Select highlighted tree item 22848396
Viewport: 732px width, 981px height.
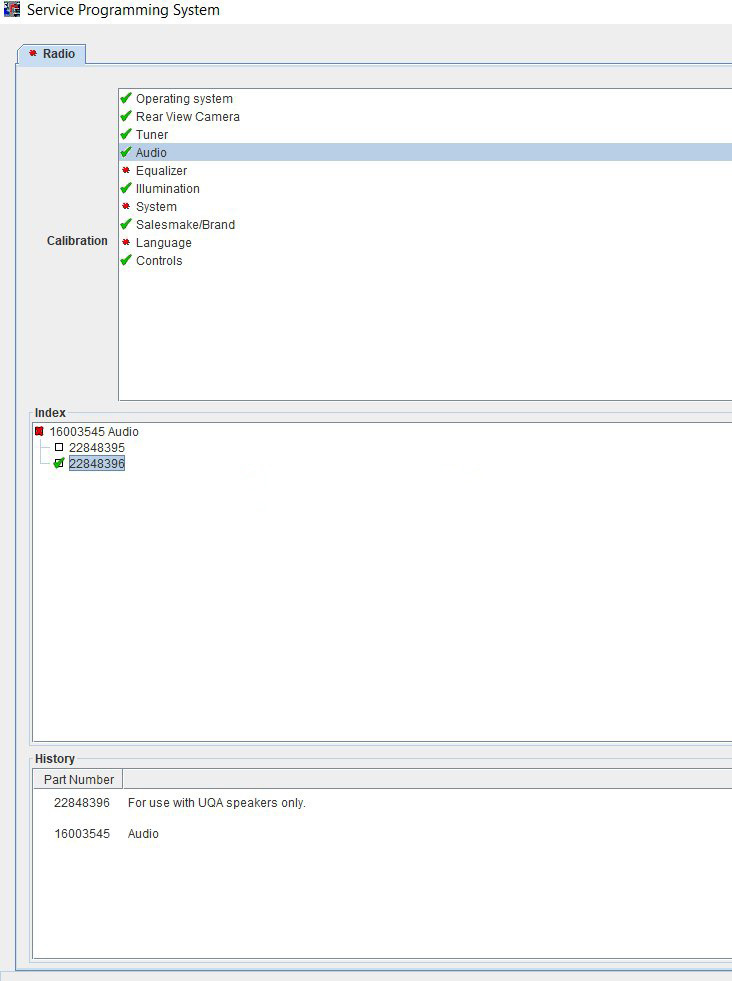click(97, 464)
